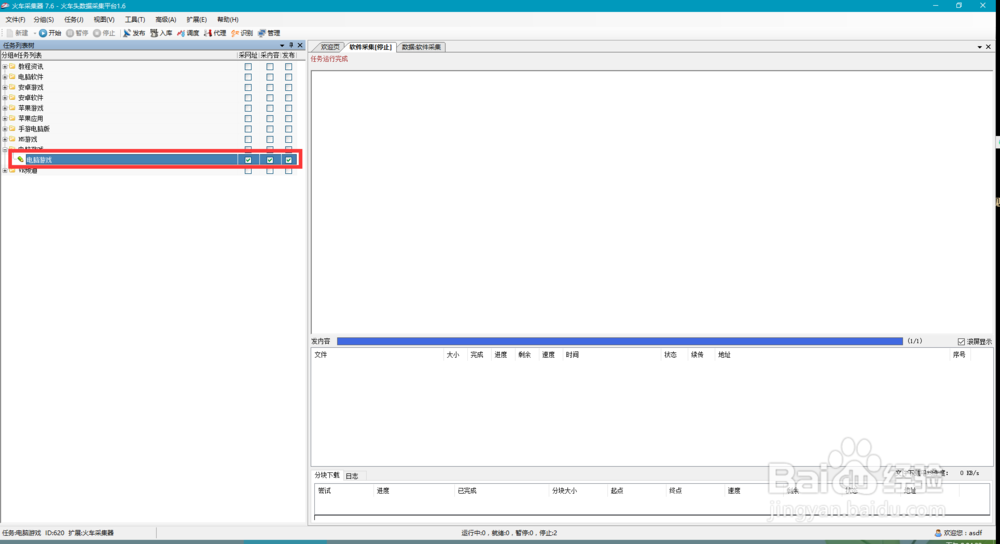Click the 开始 (Start) play icon in toolbar
This screenshot has height=544, width=1000.
[x=43, y=33]
